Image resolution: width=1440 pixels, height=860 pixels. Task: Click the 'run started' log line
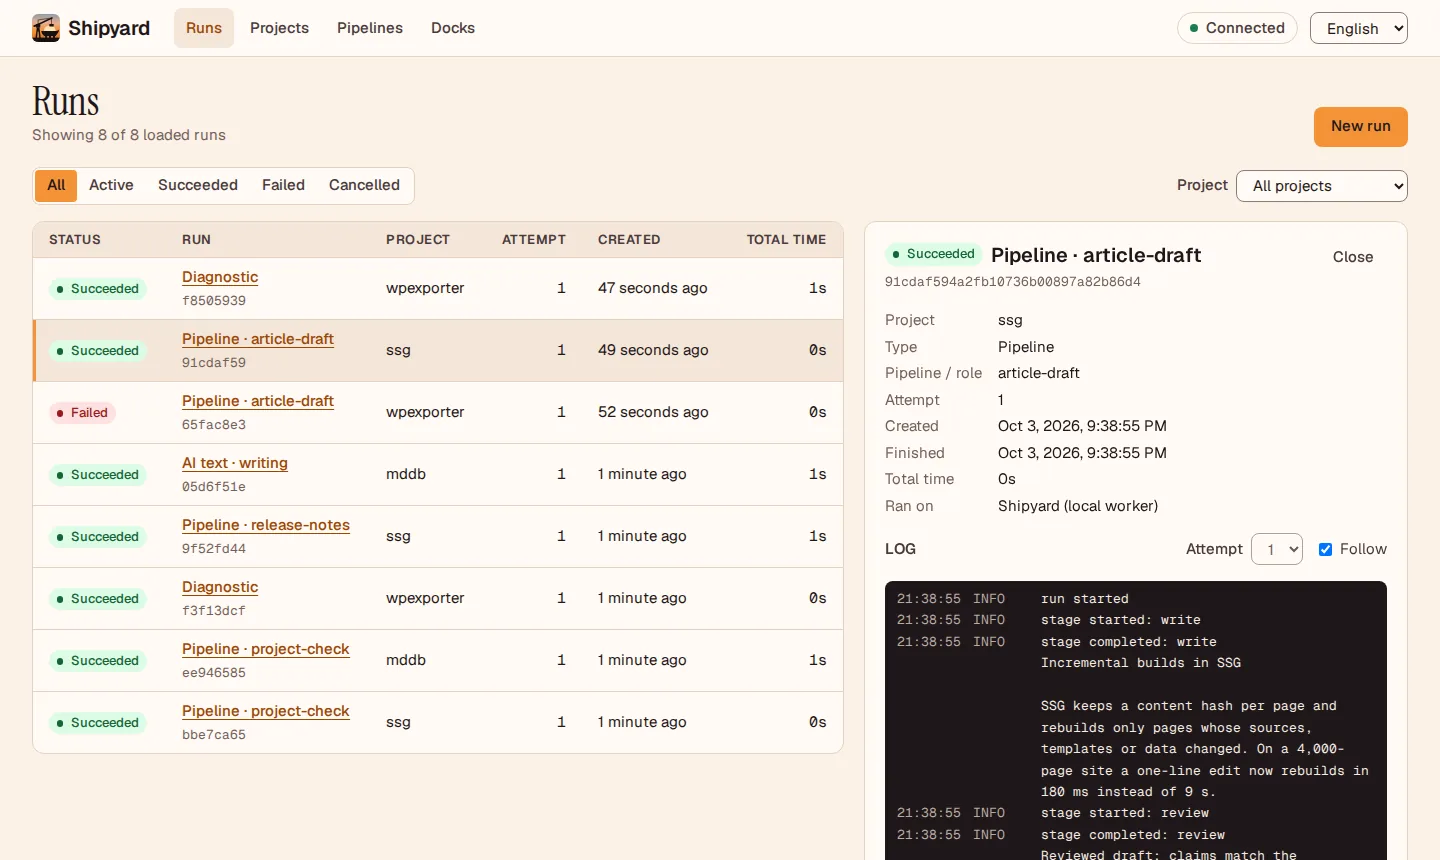[1085, 599]
